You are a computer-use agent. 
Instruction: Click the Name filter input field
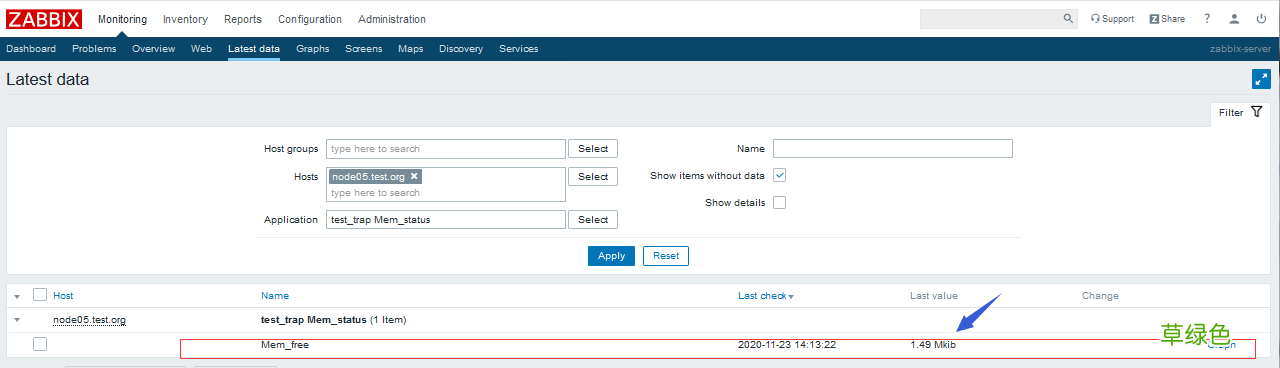(893, 148)
